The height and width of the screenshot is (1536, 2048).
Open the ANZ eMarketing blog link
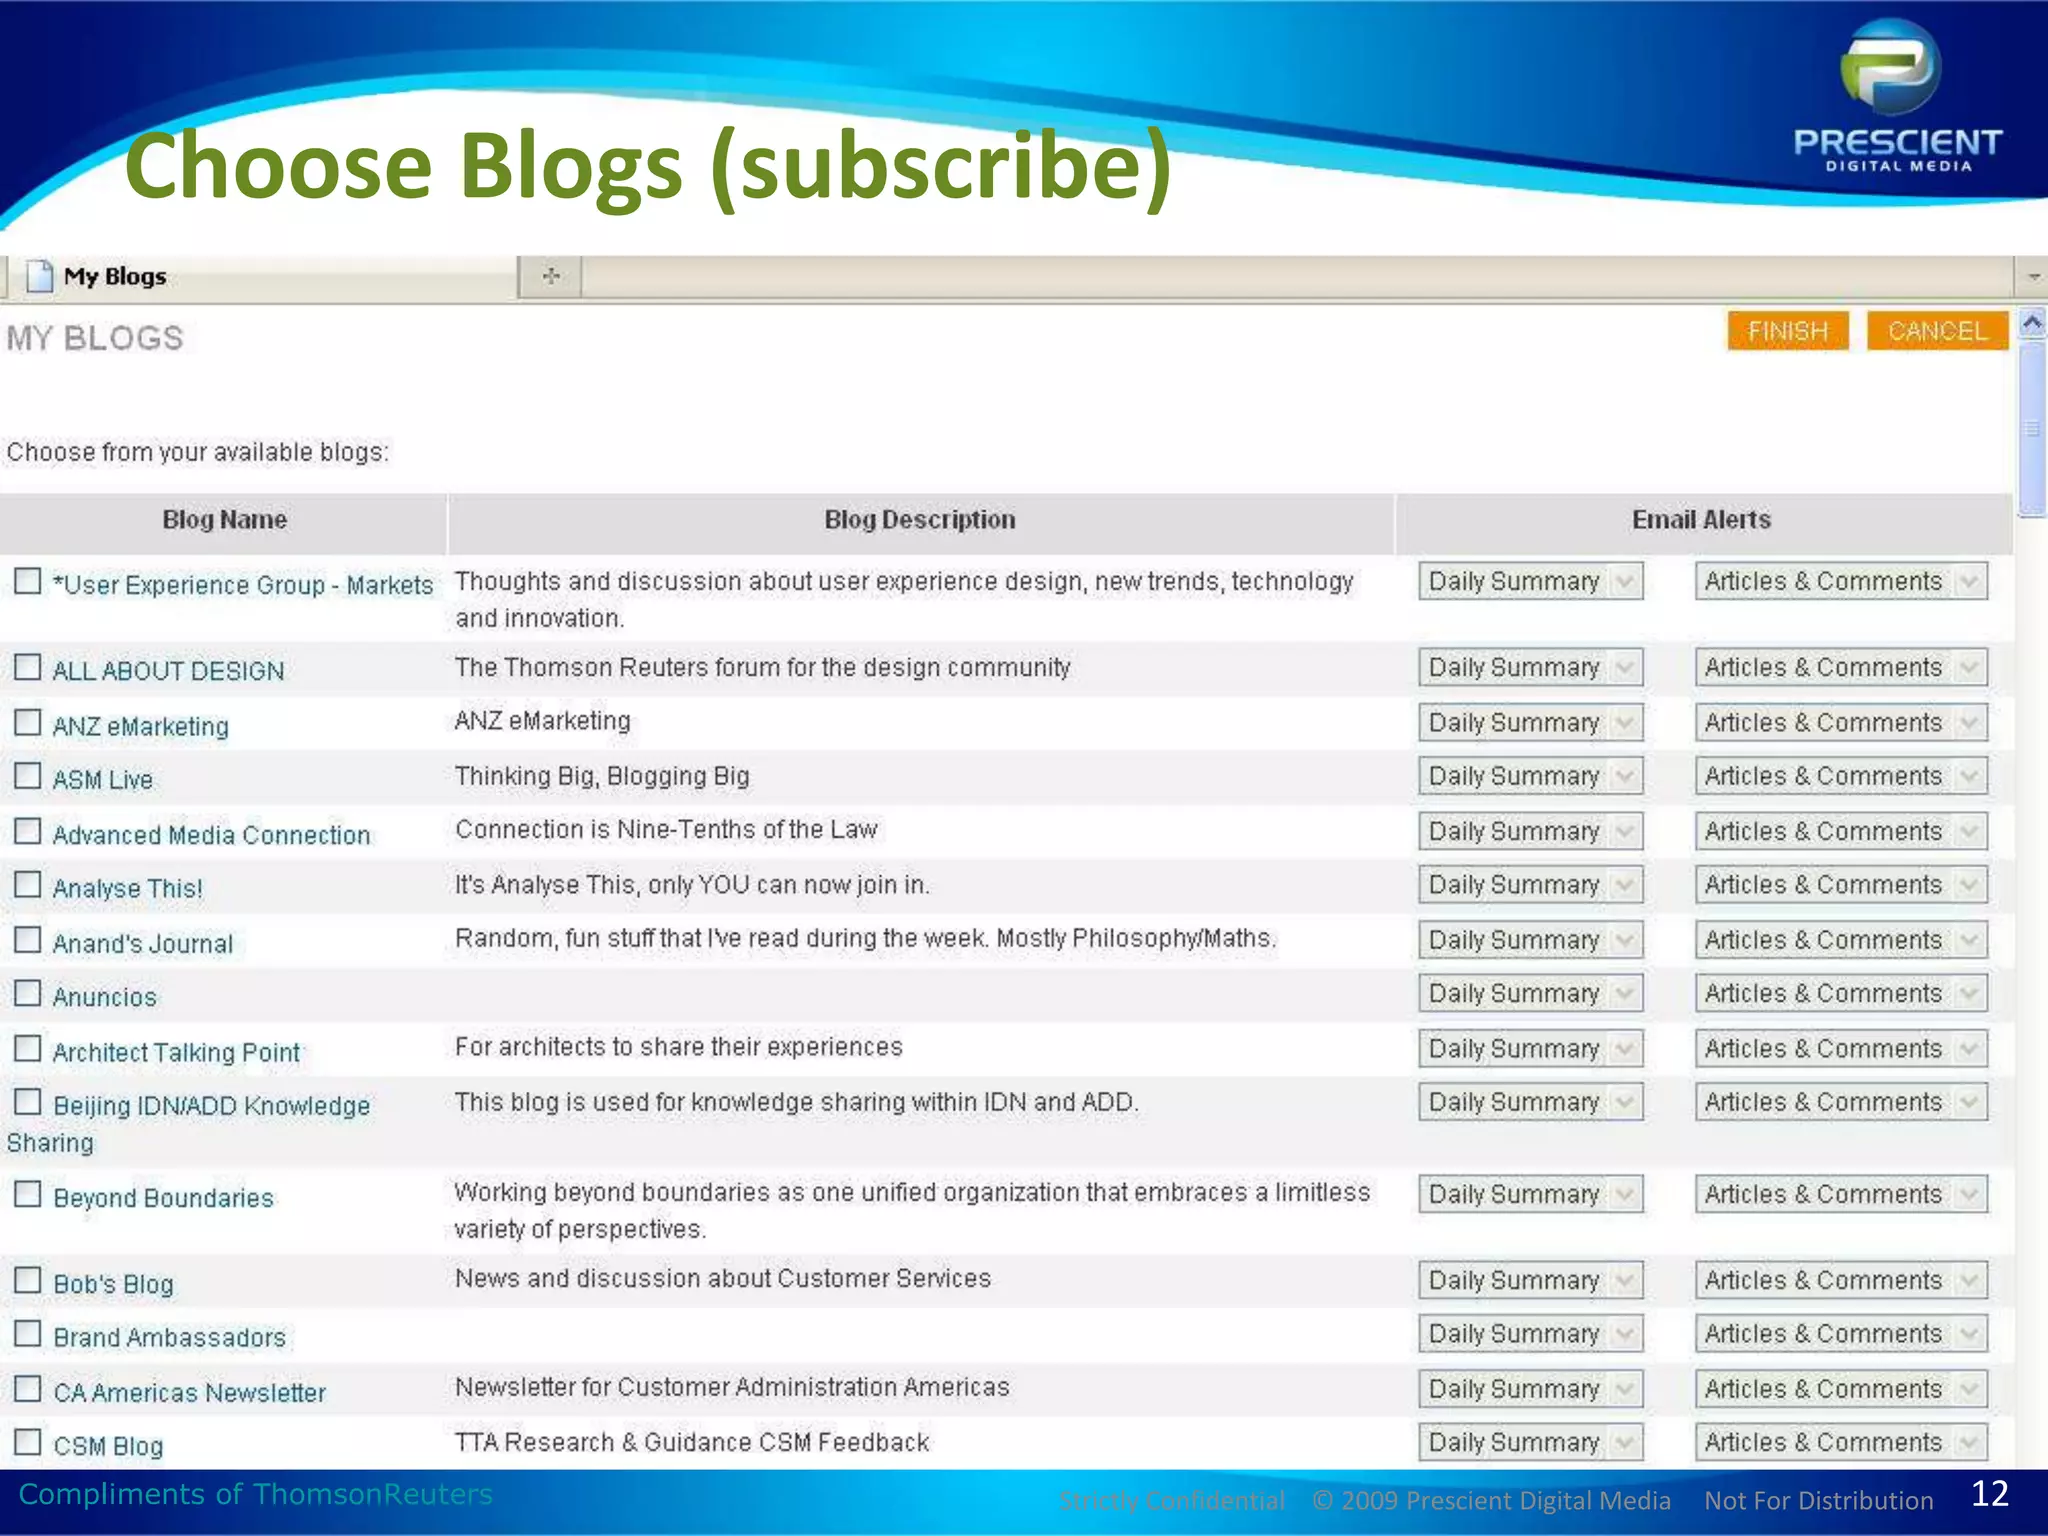pyautogui.click(x=141, y=726)
